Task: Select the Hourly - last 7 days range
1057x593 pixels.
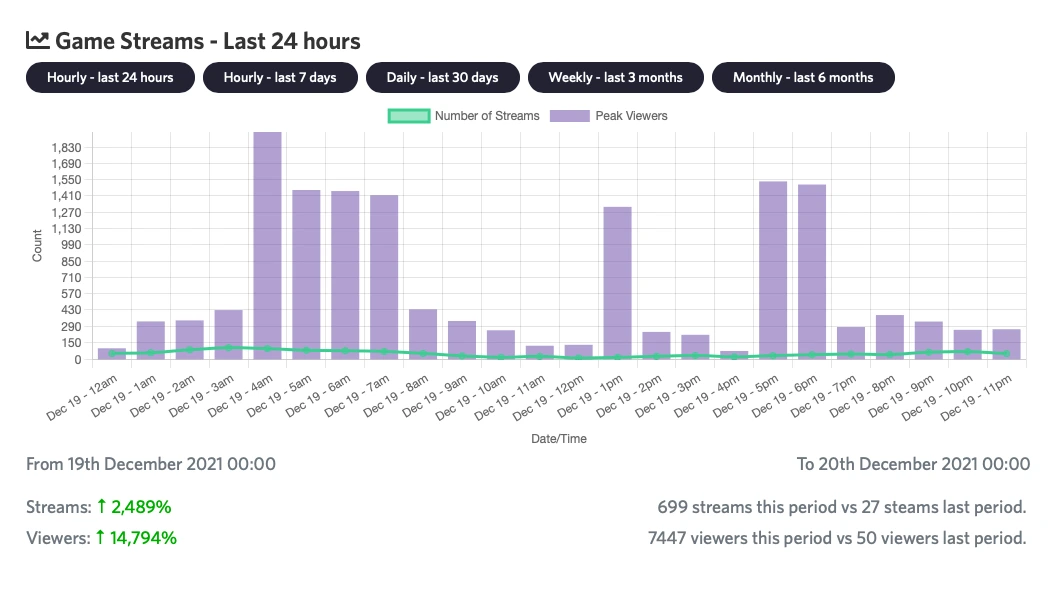Action: (280, 77)
